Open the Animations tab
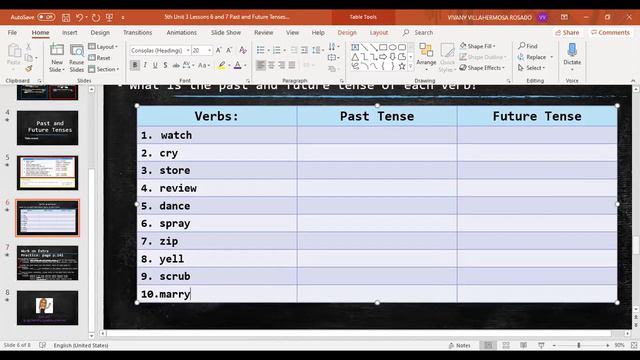Image resolution: width=640 pixels, height=360 pixels. 181,32
